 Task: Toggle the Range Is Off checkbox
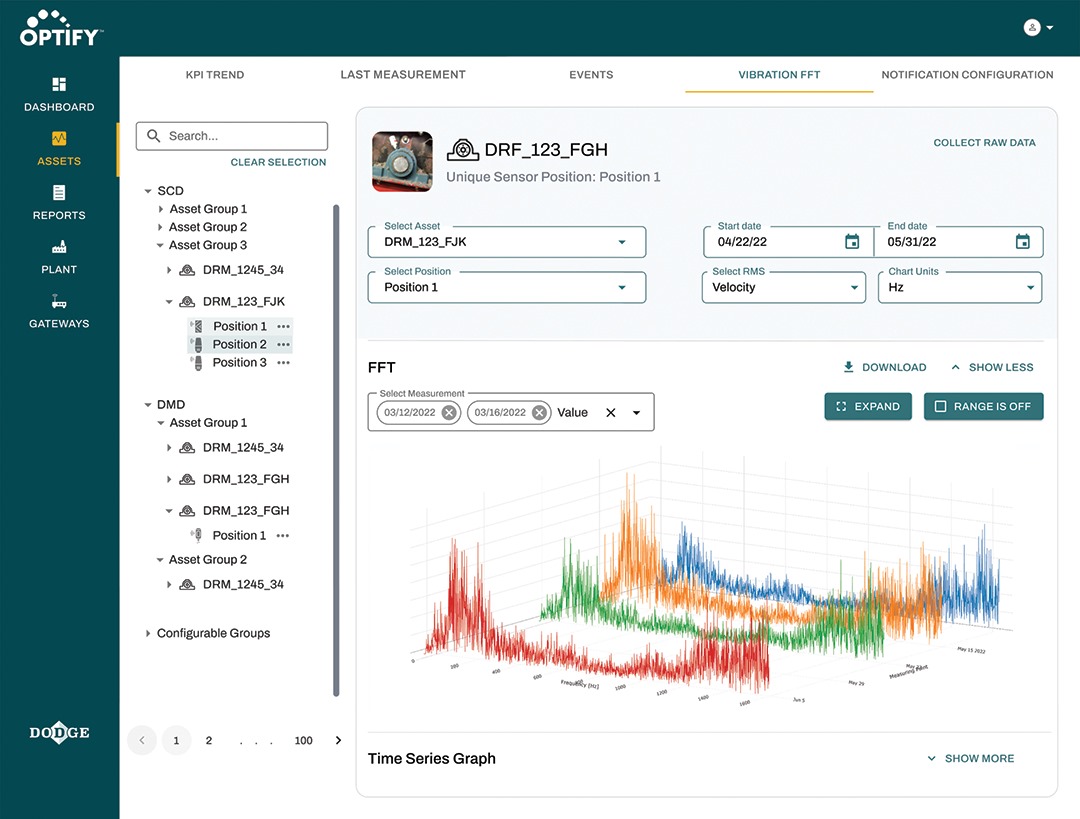pyautogui.click(x=940, y=407)
